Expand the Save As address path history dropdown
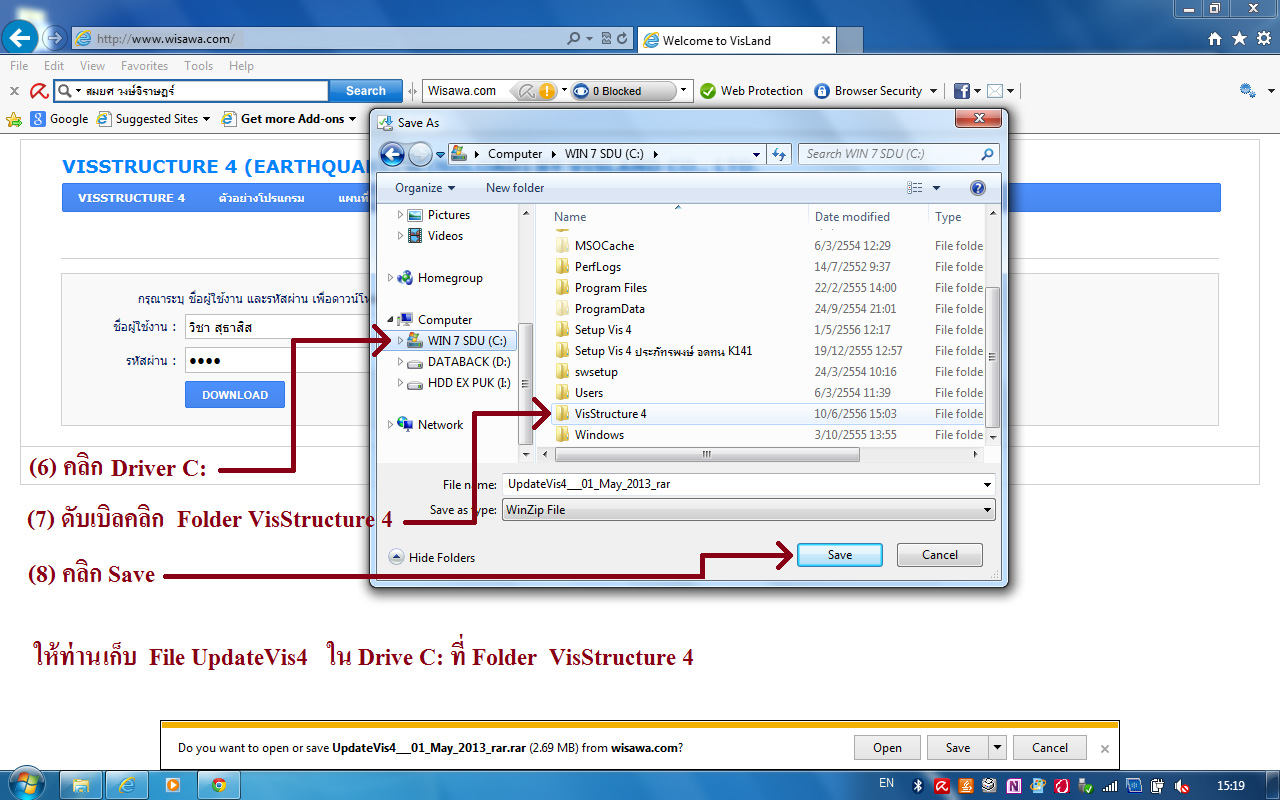The width and height of the screenshot is (1280, 800). (x=757, y=154)
